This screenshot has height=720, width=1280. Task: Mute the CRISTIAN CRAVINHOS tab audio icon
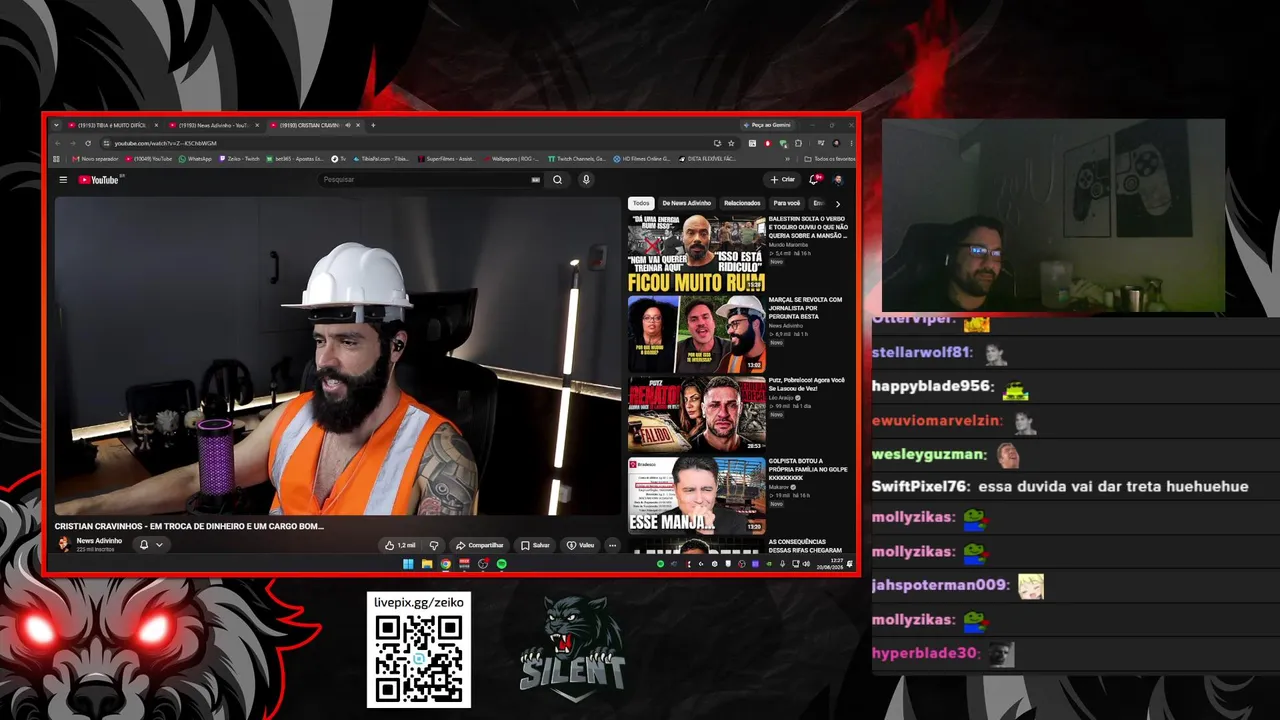tap(348, 125)
